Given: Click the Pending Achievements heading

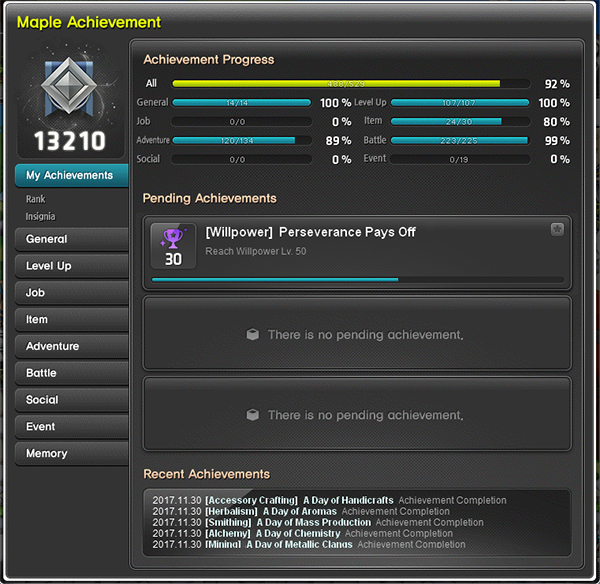Looking at the screenshot, I should (209, 198).
